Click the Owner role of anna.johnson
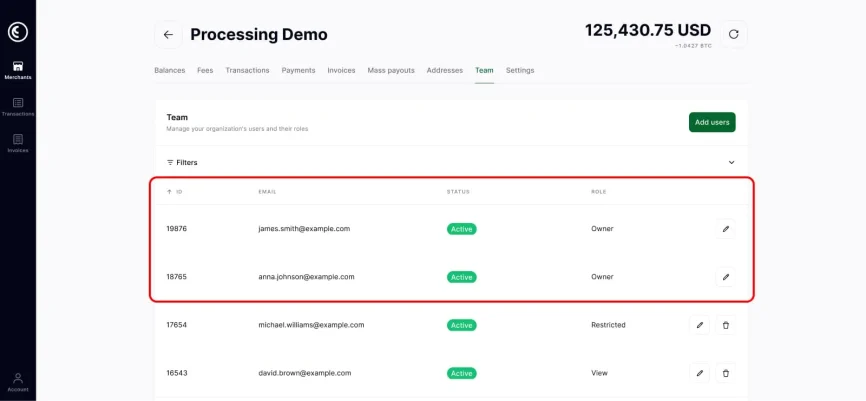 pos(602,277)
